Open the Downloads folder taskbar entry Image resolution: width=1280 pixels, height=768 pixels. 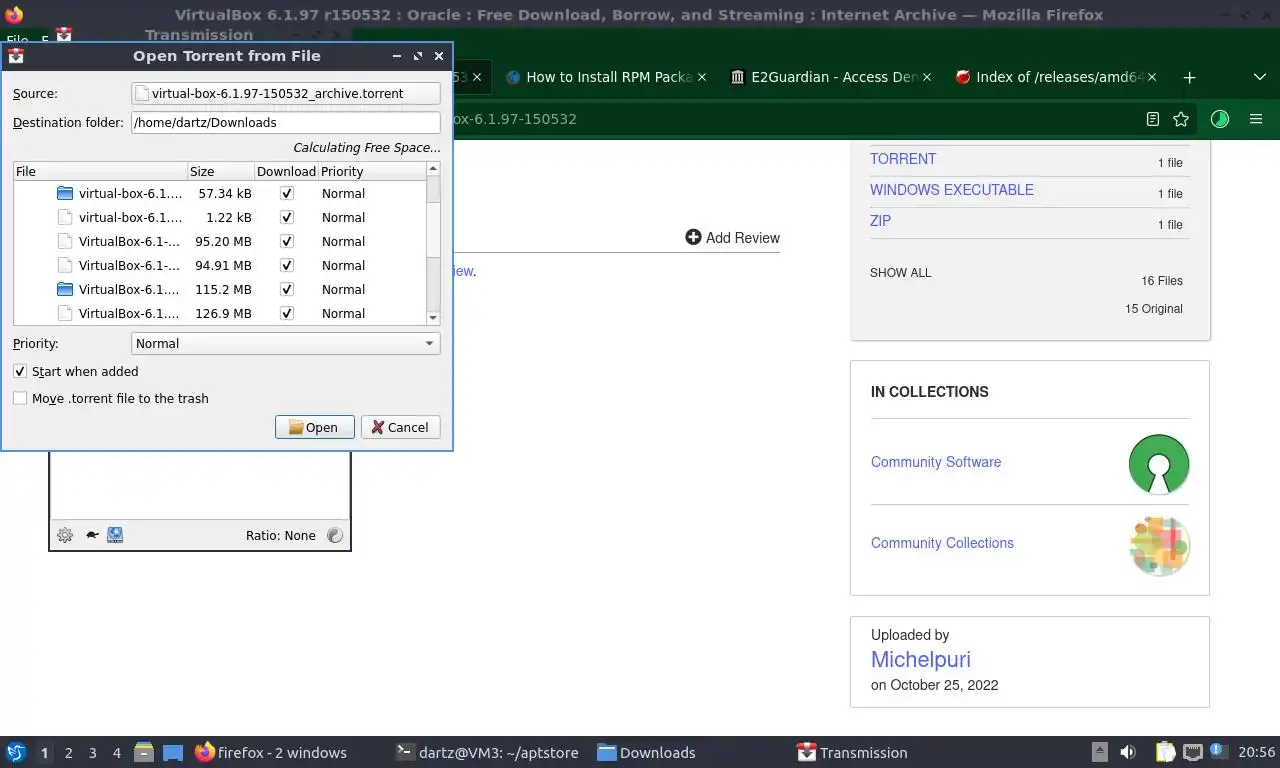(646, 752)
